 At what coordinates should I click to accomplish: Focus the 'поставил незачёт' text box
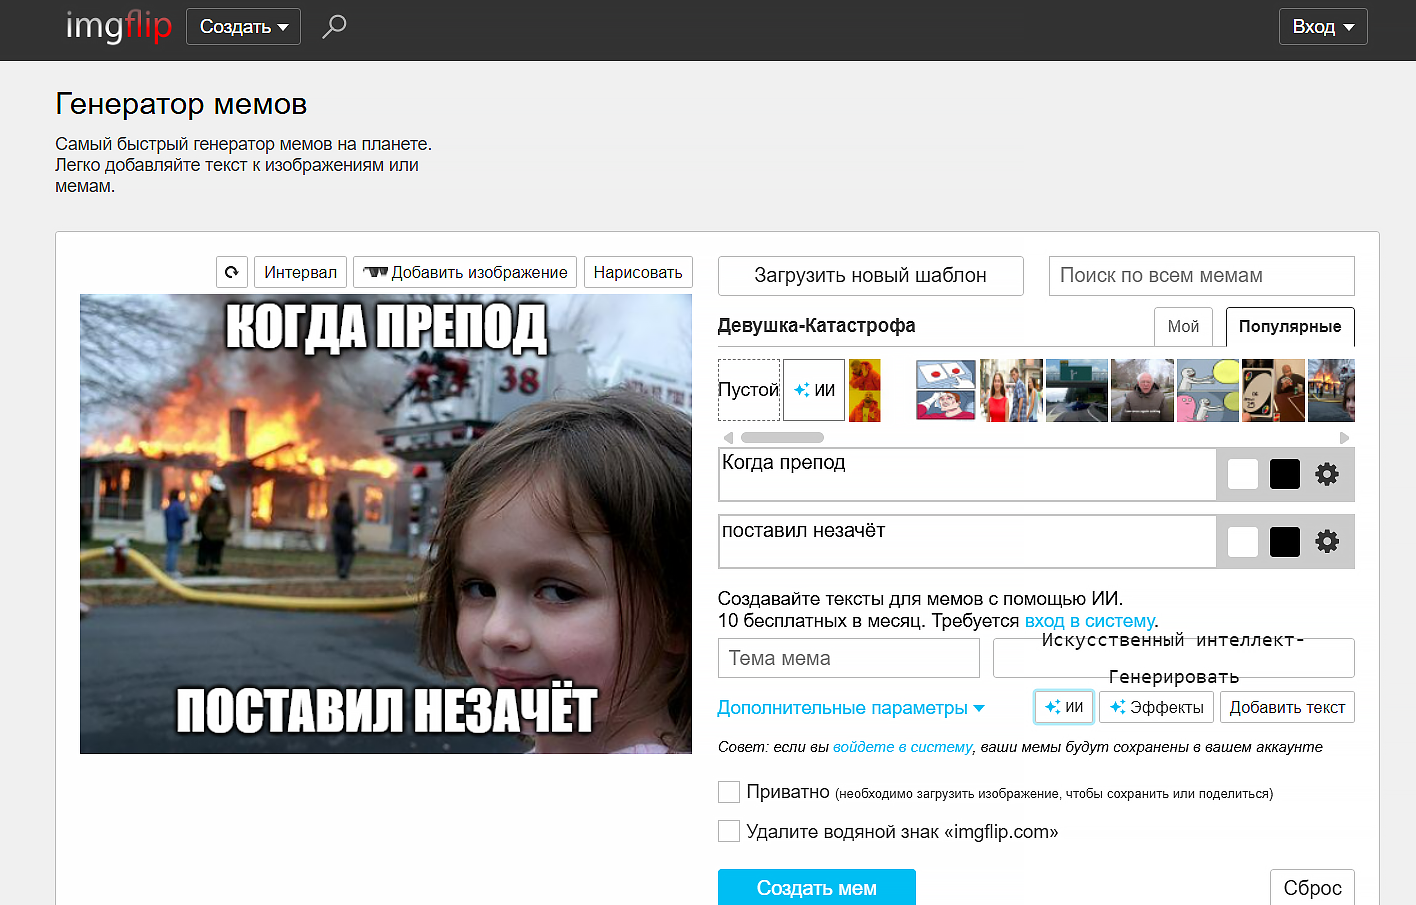tap(967, 542)
